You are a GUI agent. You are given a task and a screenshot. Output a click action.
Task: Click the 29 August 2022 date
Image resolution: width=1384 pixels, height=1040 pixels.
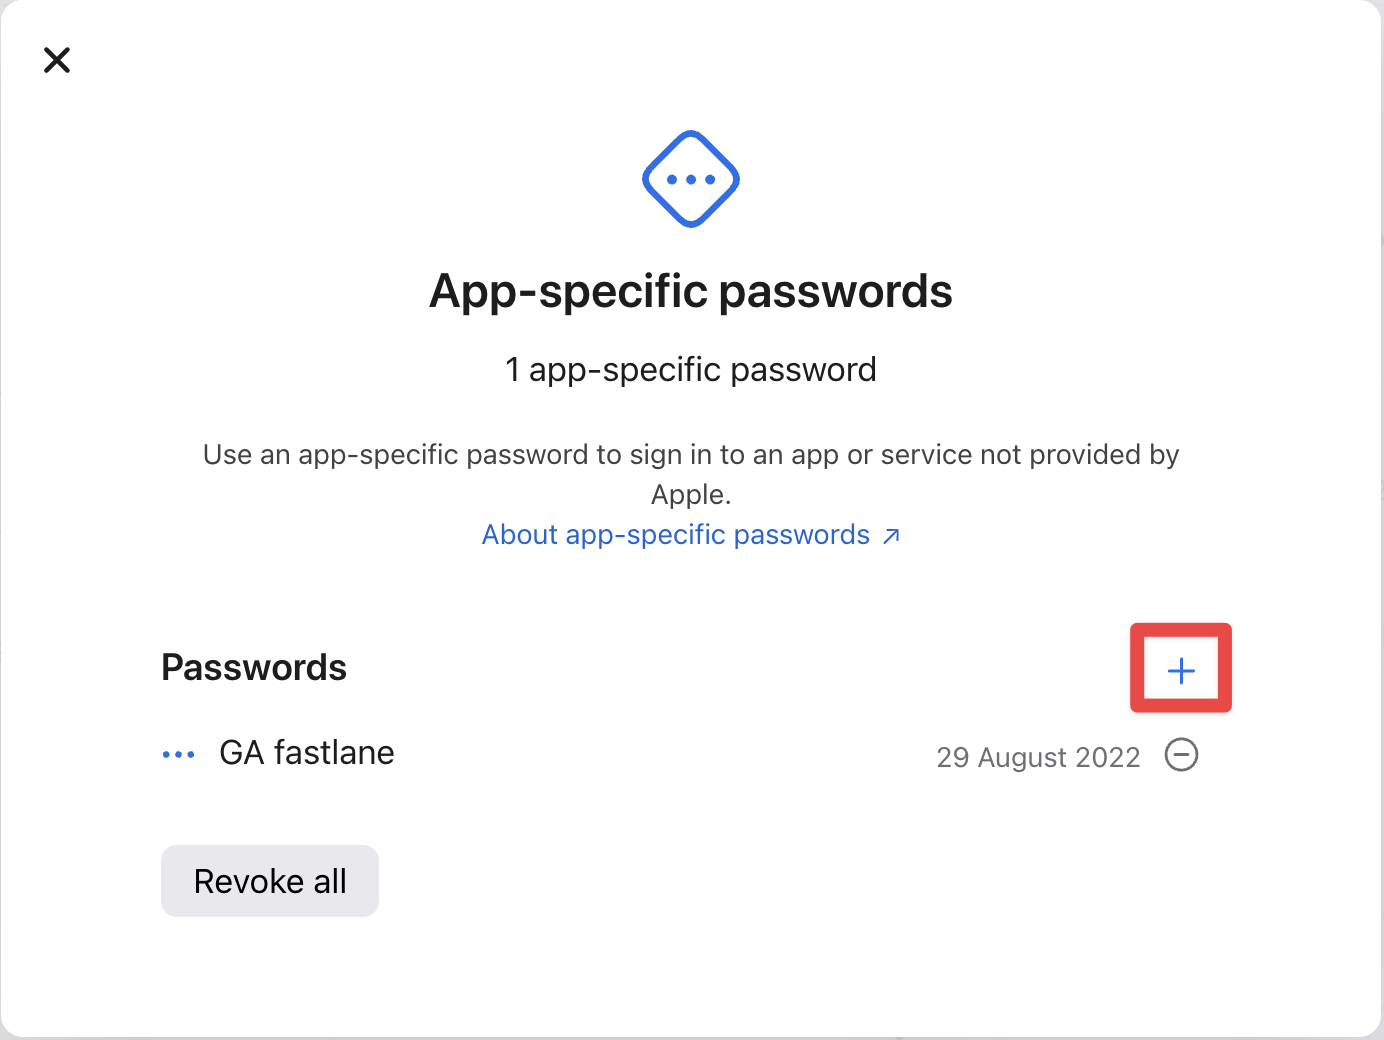[1038, 757]
